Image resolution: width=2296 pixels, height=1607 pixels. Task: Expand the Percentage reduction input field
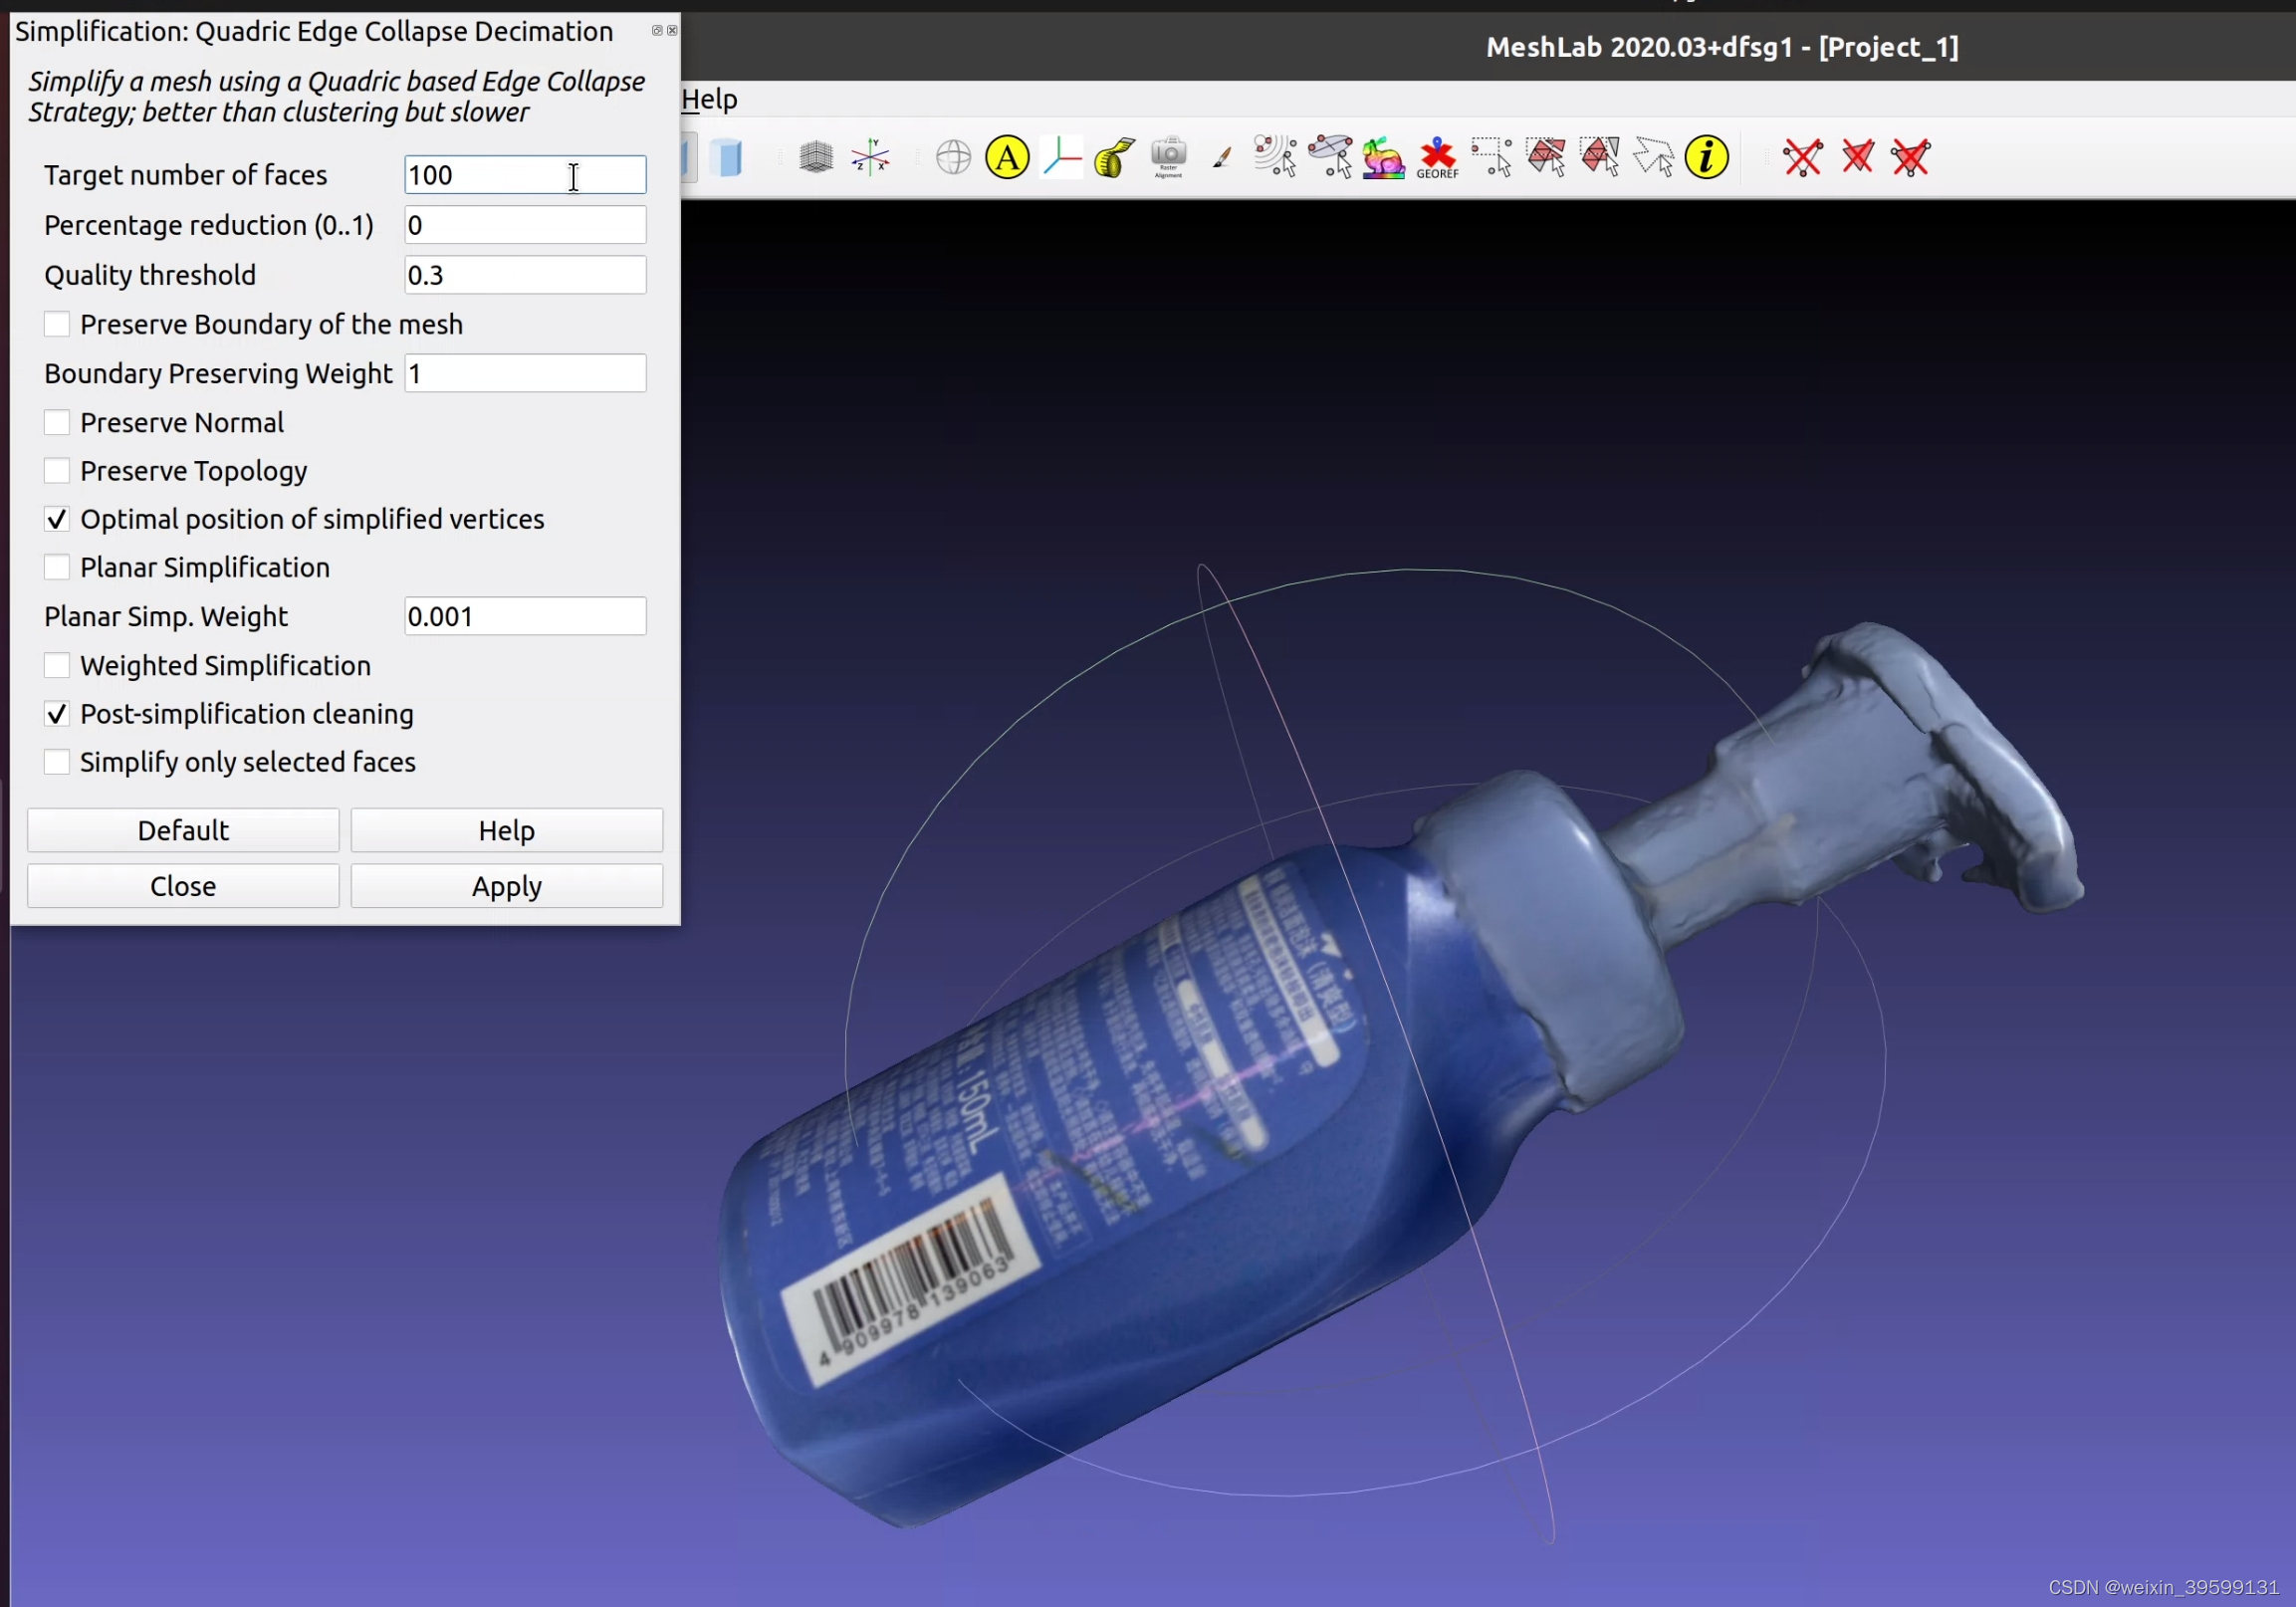click(522, 223)
